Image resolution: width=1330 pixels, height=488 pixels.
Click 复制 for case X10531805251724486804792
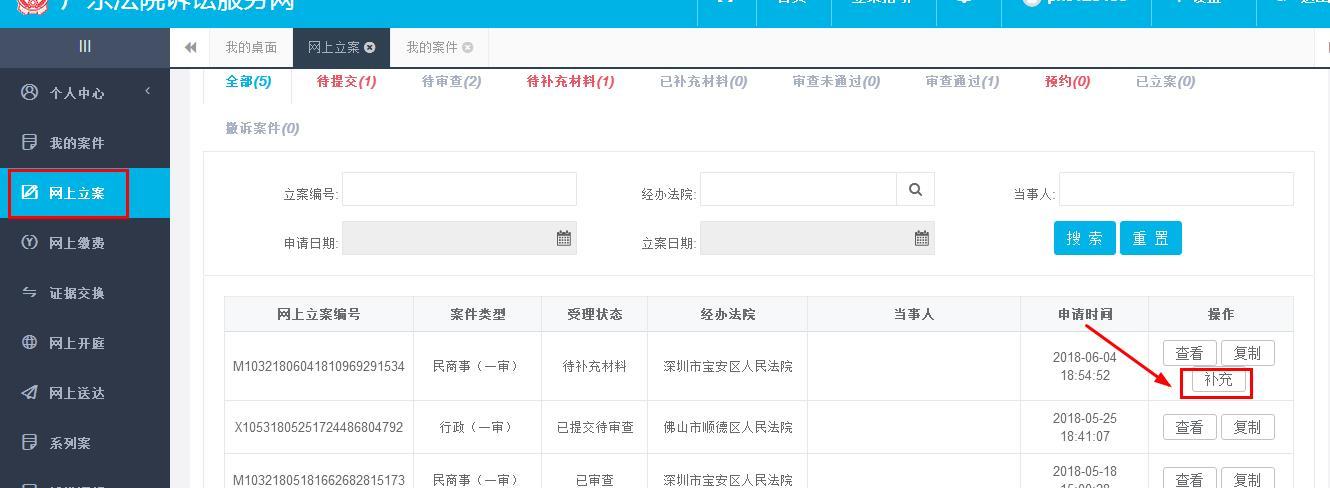pyautogui.click(x=1247, y=427)
